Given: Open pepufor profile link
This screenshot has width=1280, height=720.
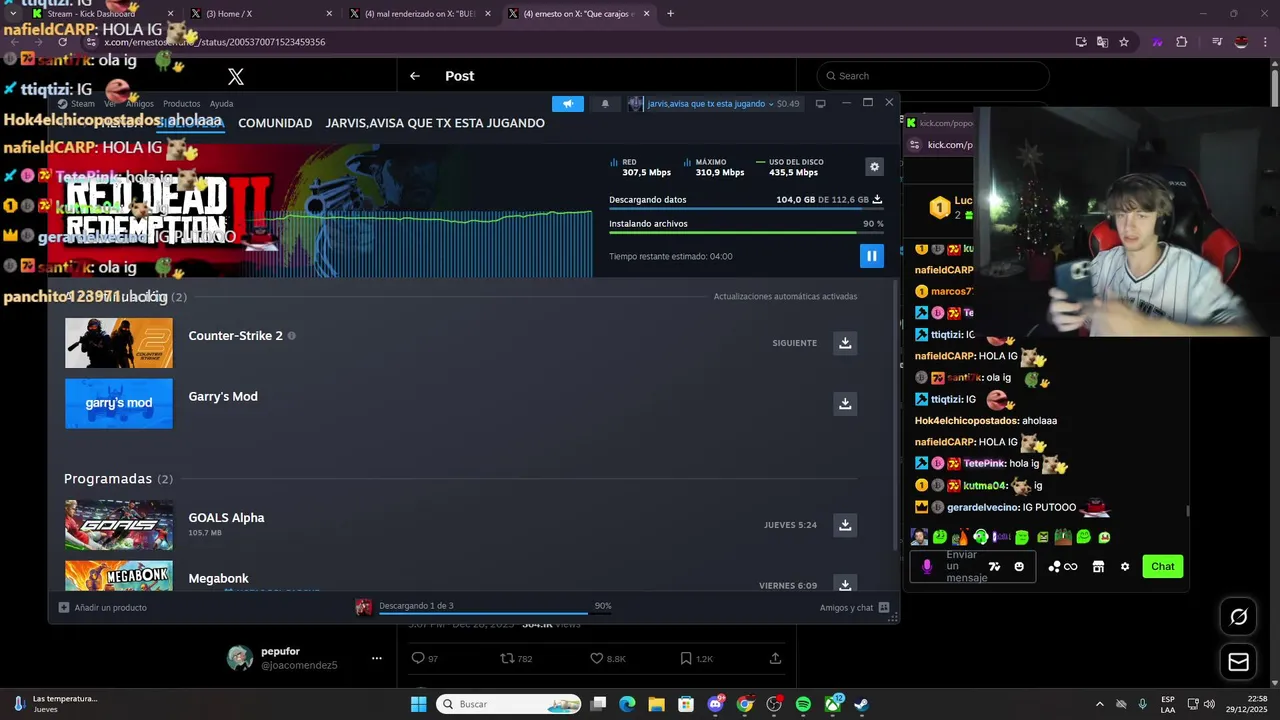Looking at the screenshot, I should coord(281,652).
